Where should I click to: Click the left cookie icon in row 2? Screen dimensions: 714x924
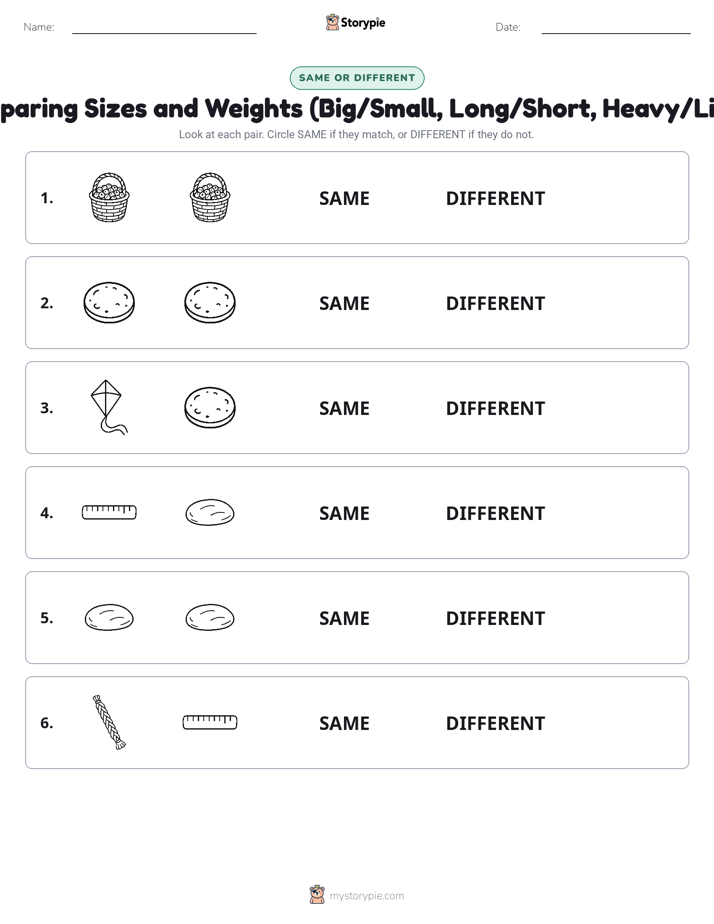click(109, 302)
